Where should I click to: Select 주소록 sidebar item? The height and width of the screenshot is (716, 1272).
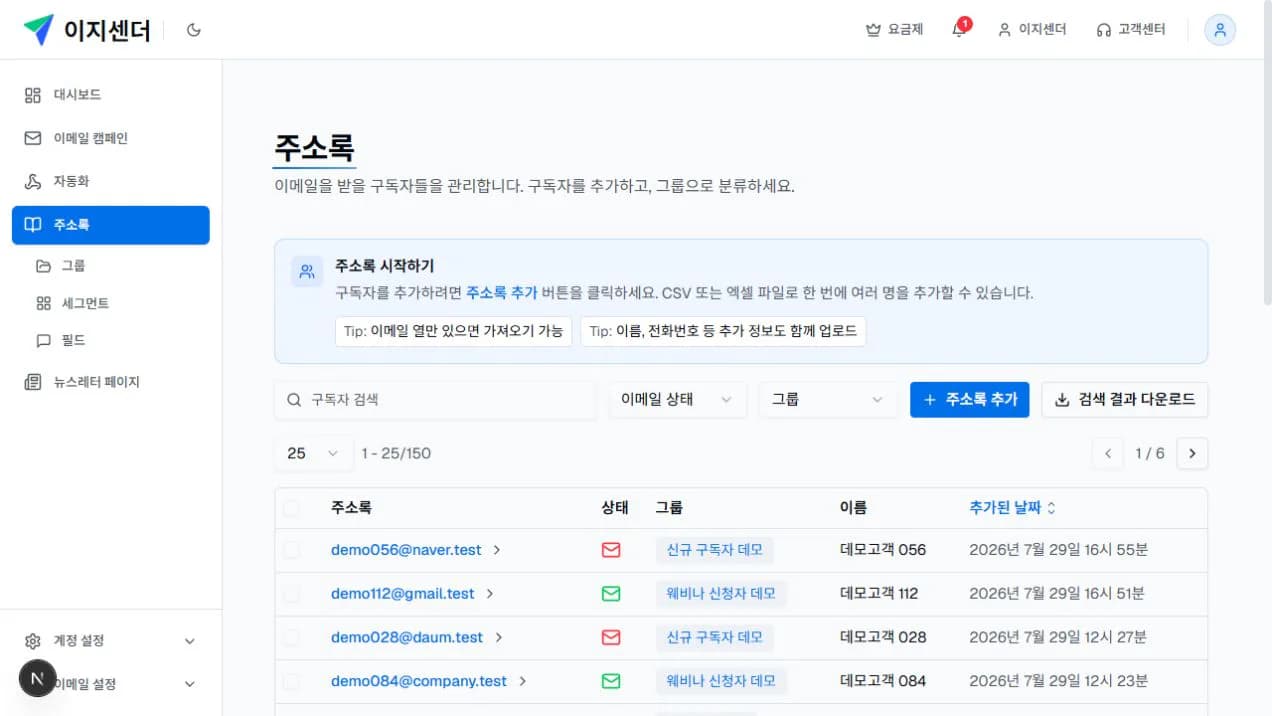pyautogui.click(x=111, y=225)
